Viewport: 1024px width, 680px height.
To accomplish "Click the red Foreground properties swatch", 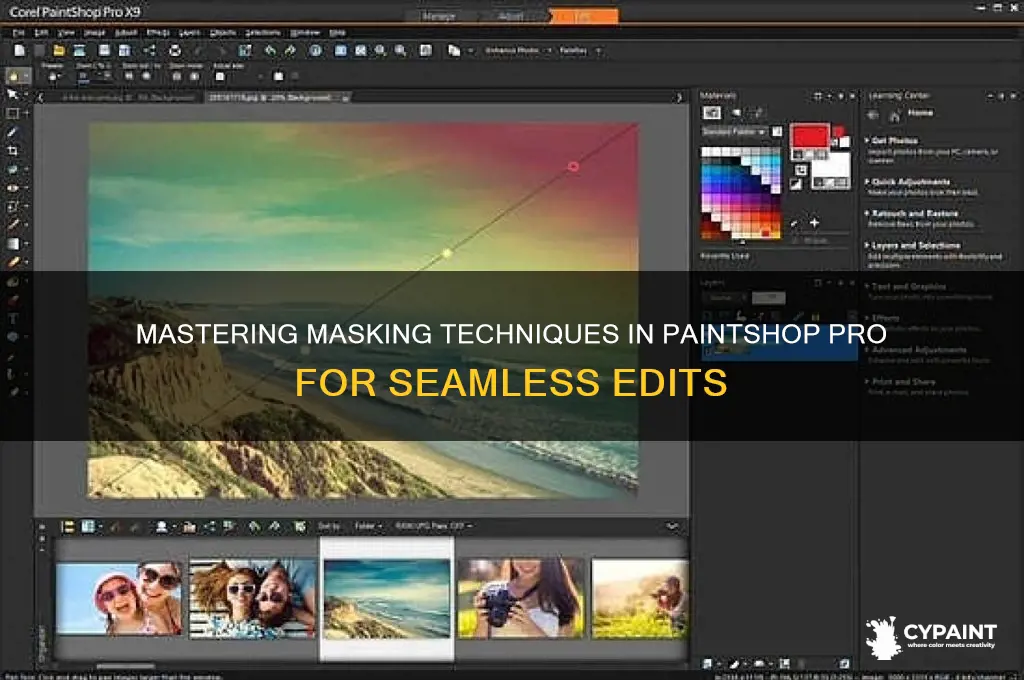I will (x=810, y=136).
